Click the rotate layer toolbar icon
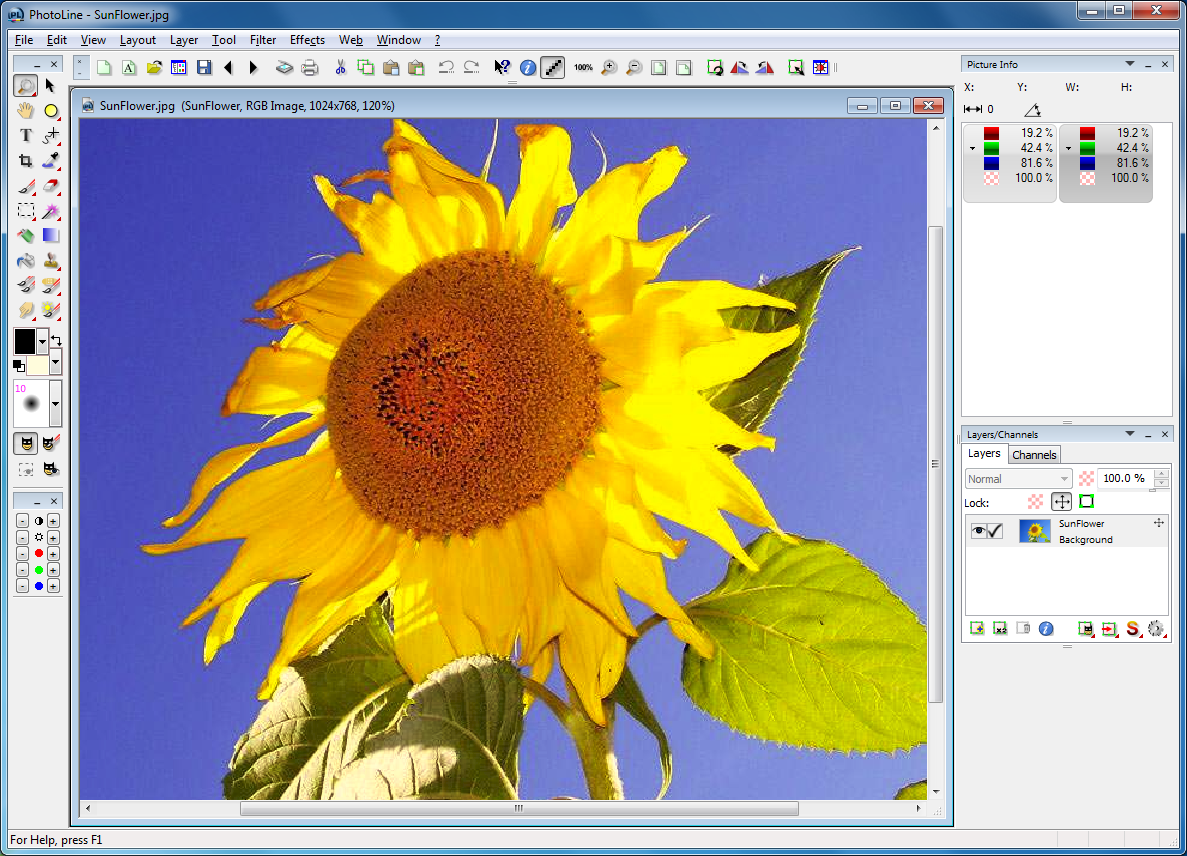This screenshot has width=1187, height=856. (715, 67)
